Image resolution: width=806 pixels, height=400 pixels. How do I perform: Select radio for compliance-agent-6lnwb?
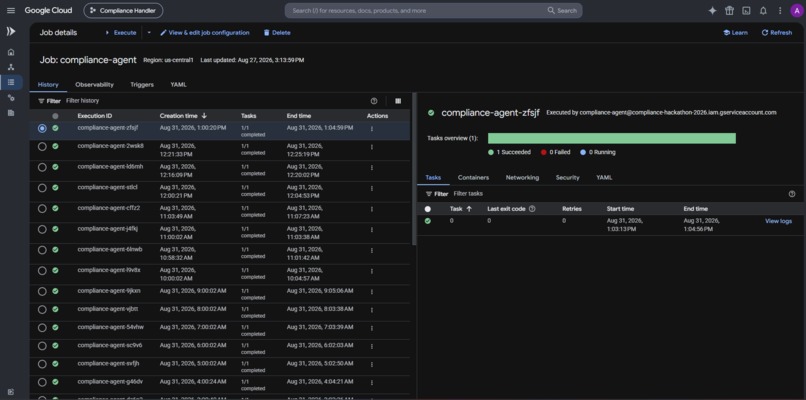click(42, 250)
